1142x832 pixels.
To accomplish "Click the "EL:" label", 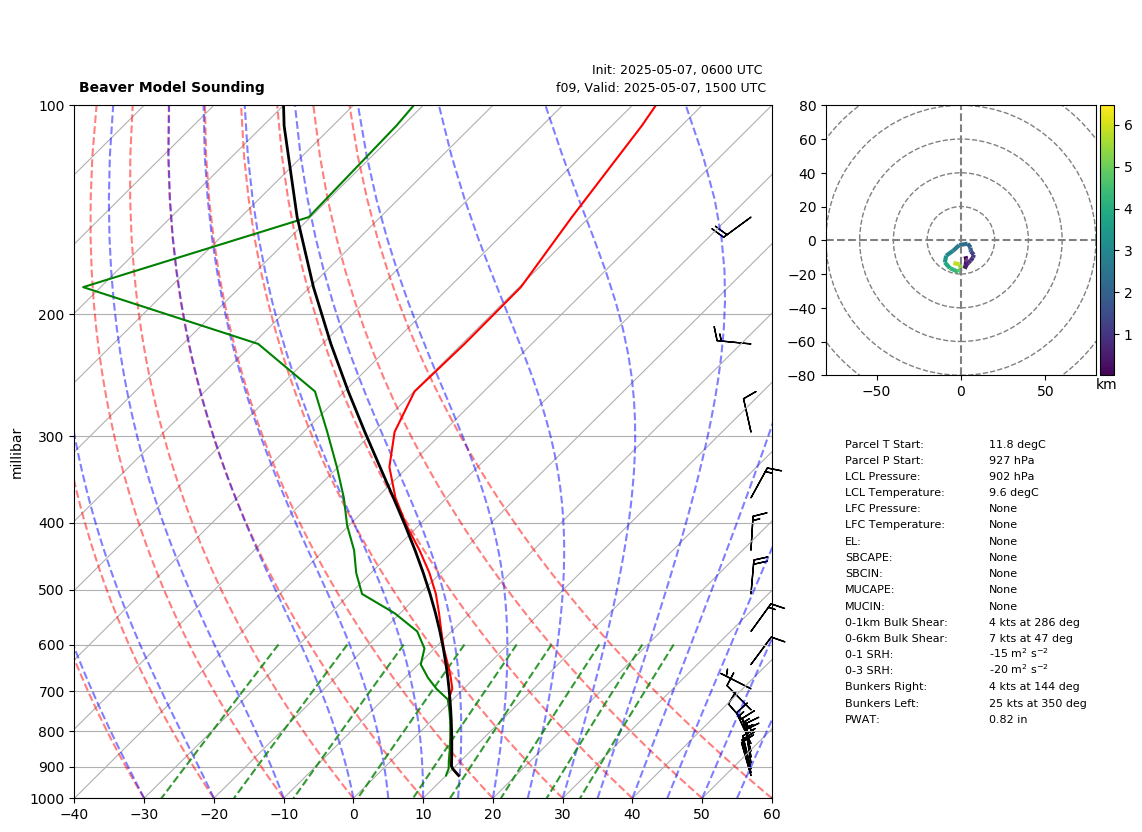I will tap(852, 541).
